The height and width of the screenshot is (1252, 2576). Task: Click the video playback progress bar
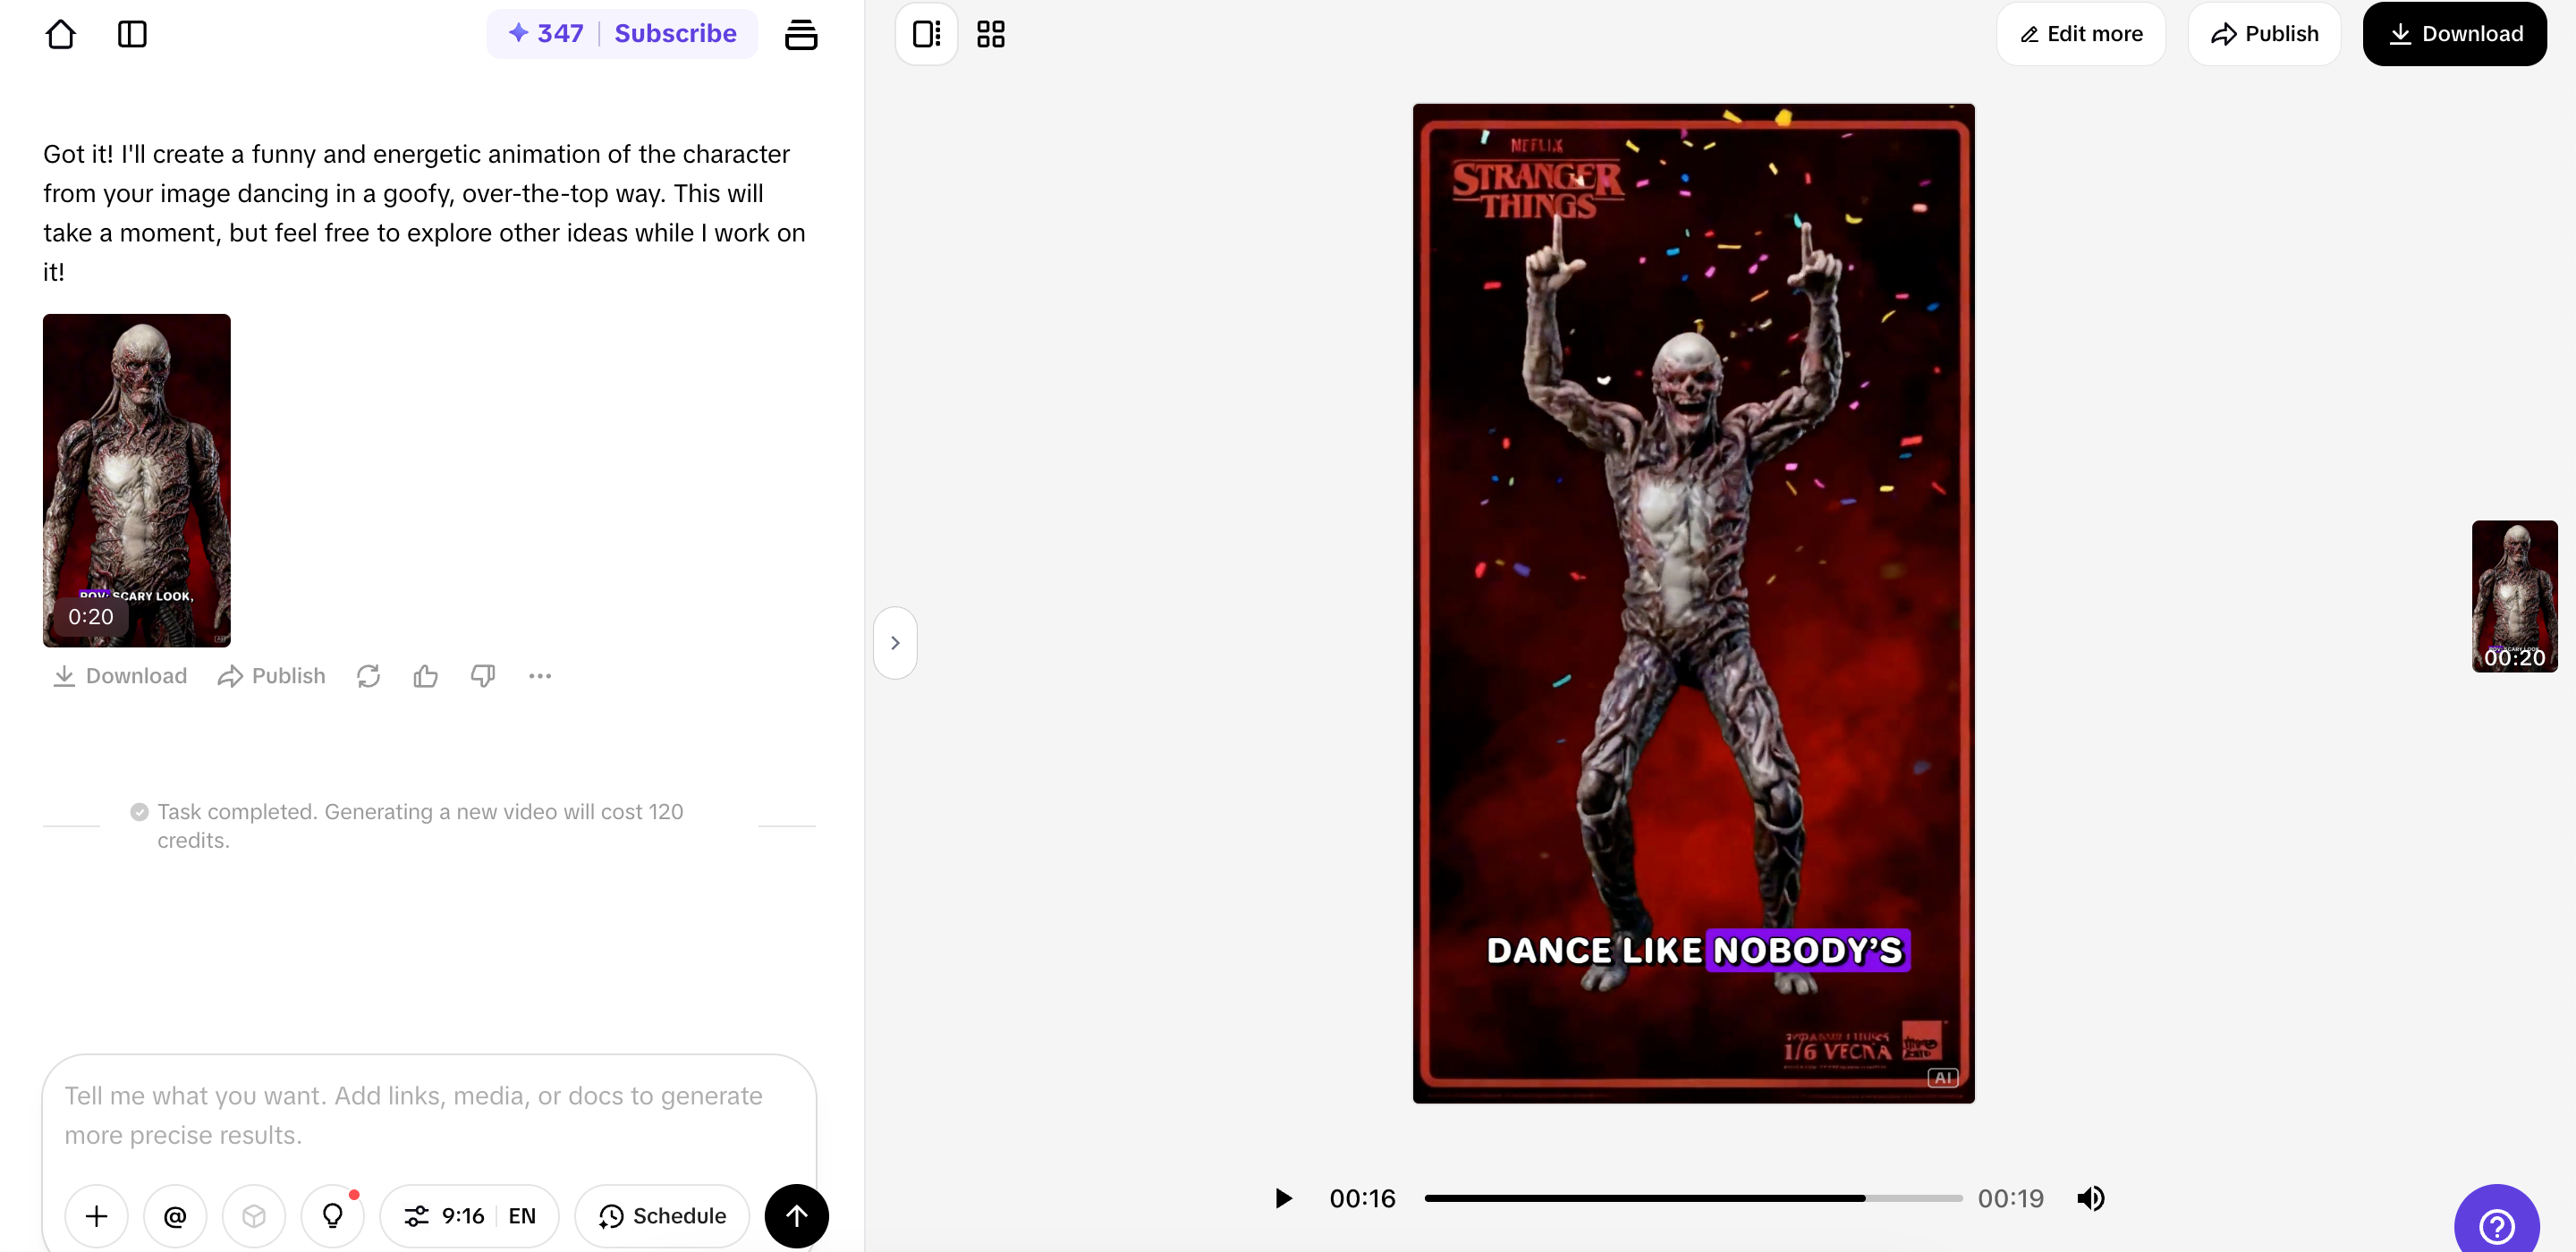point(1692,1197)
